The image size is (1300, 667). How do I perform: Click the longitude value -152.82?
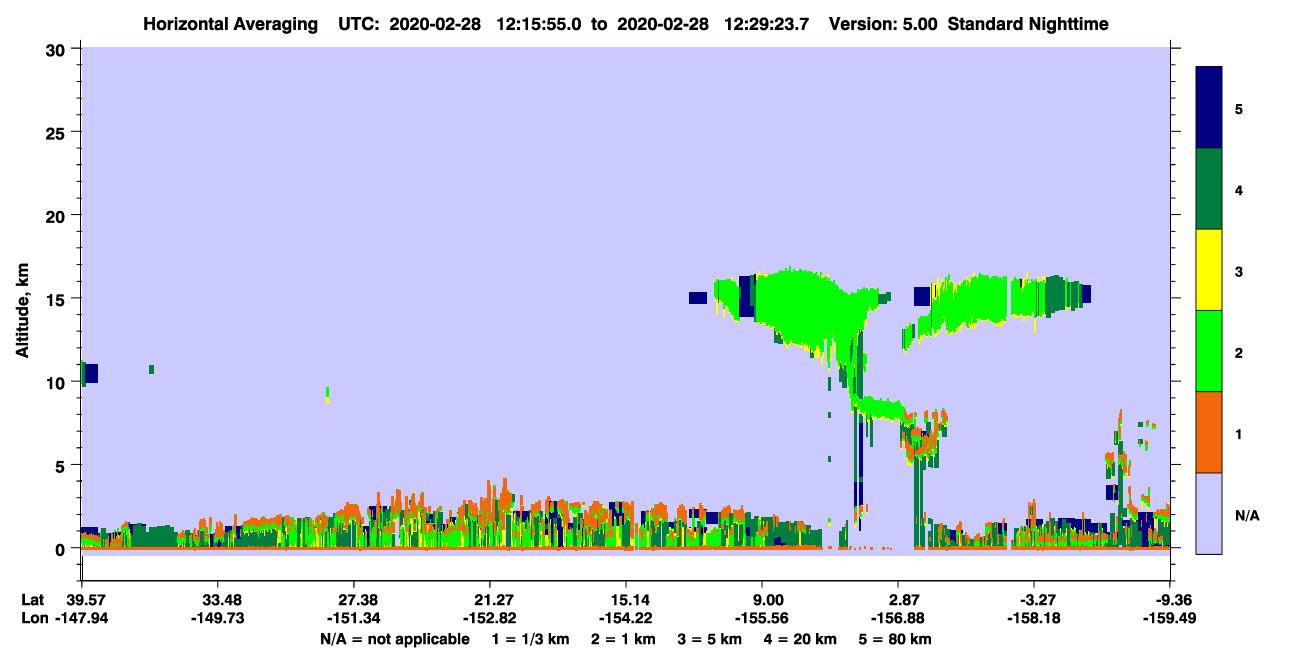point(490,618)
